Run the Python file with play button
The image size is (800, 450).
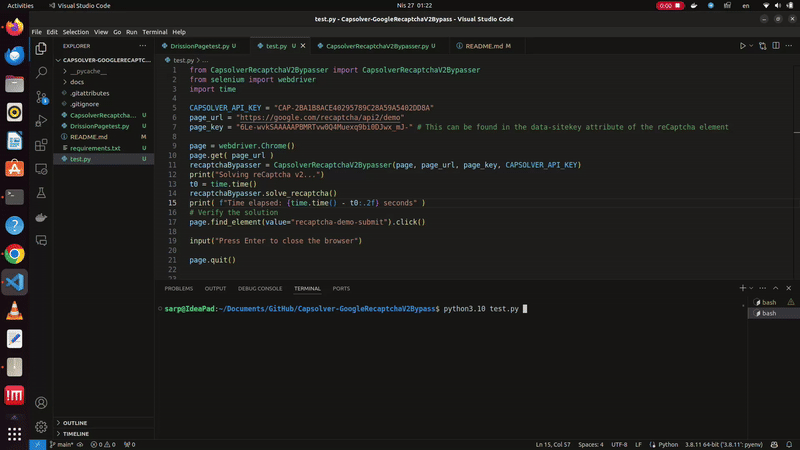[742, 46]
